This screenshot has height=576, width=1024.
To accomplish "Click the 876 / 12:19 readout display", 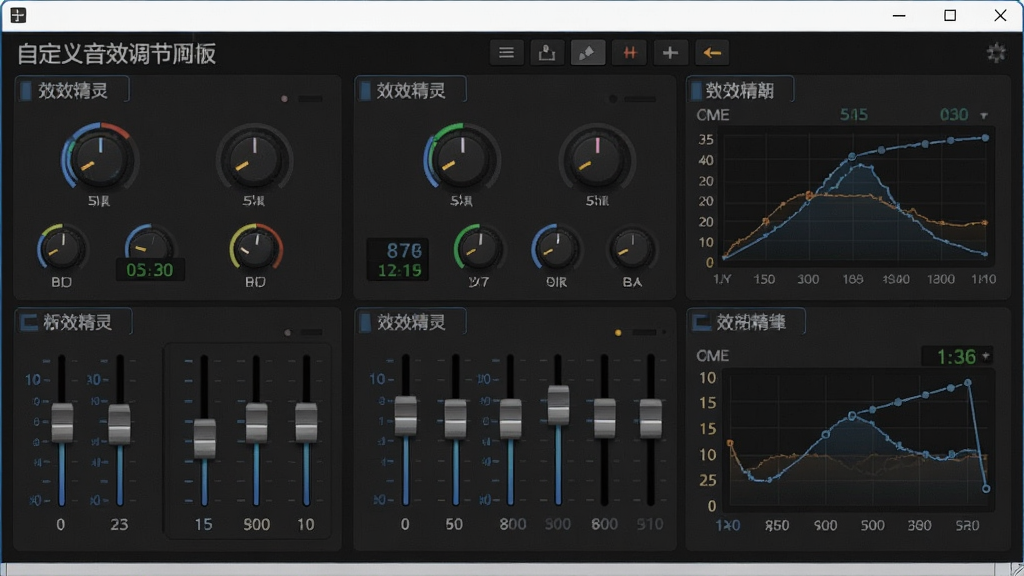I will tap(398, 260).
